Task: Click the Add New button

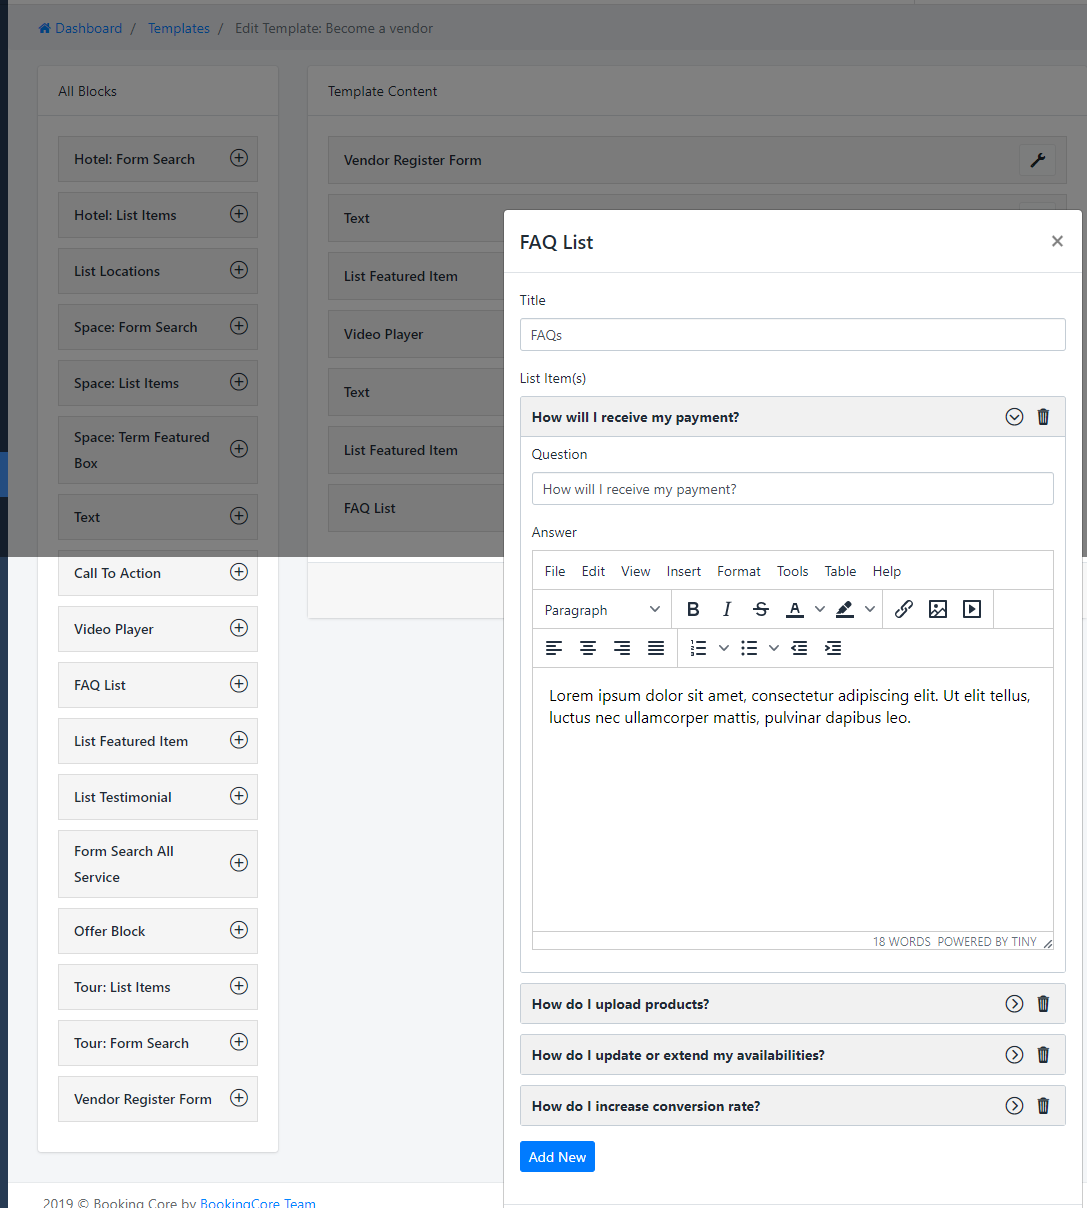Action: click(x=557, y=1157)
